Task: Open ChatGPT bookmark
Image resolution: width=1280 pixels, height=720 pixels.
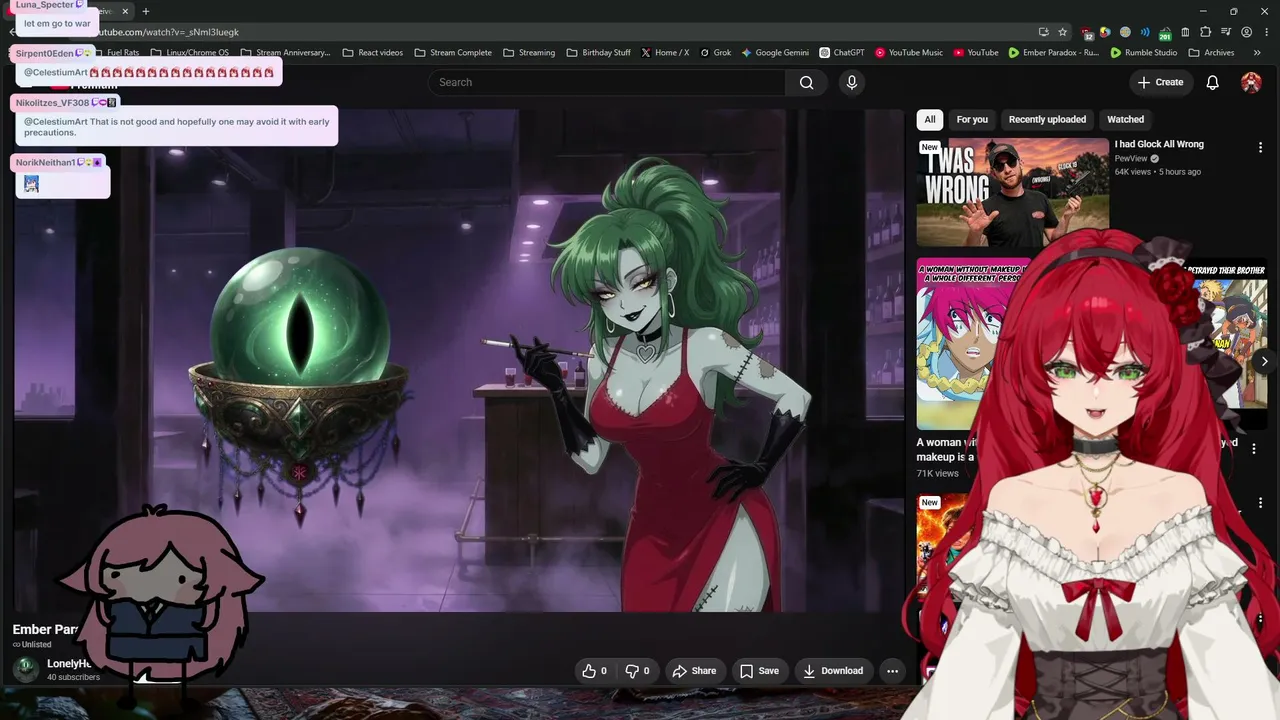Action: tap(841, 53)
